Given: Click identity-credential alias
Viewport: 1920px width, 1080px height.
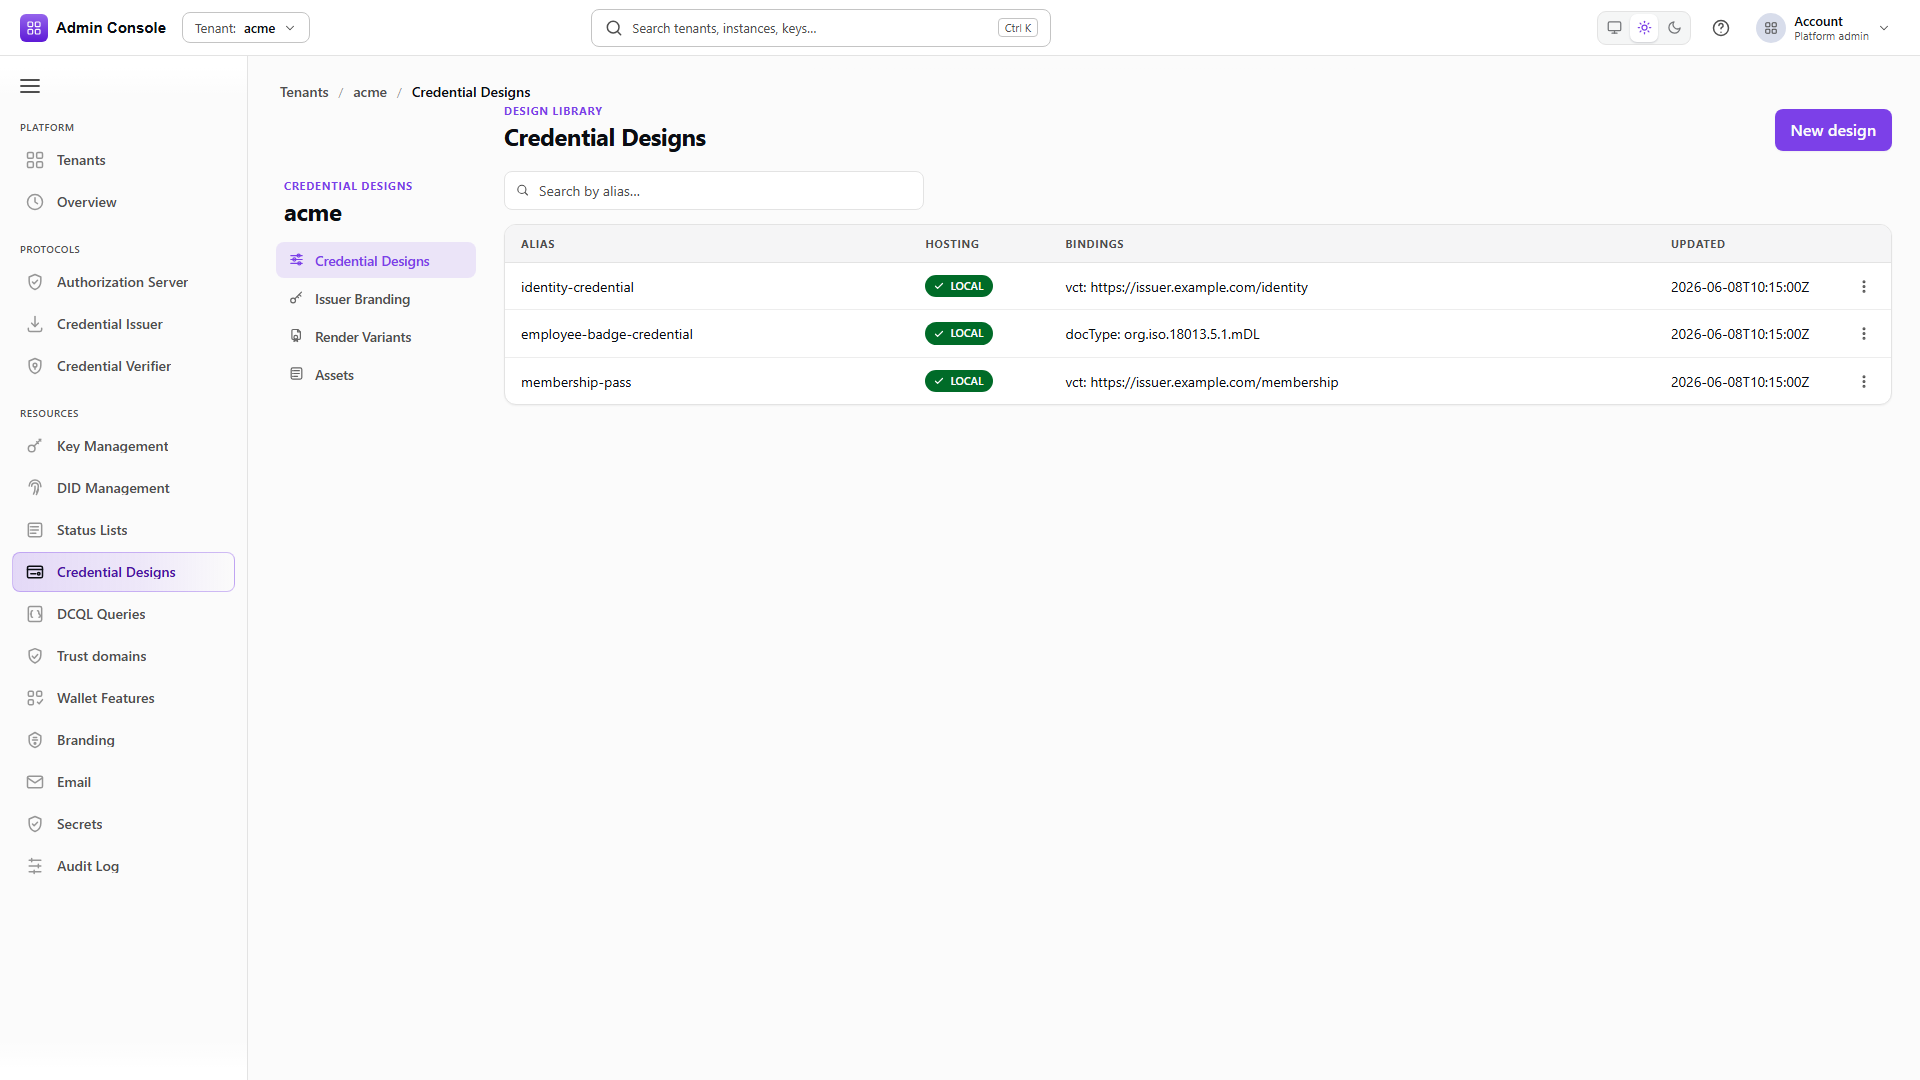Looking at the screenshot, I should coord(577,287).
